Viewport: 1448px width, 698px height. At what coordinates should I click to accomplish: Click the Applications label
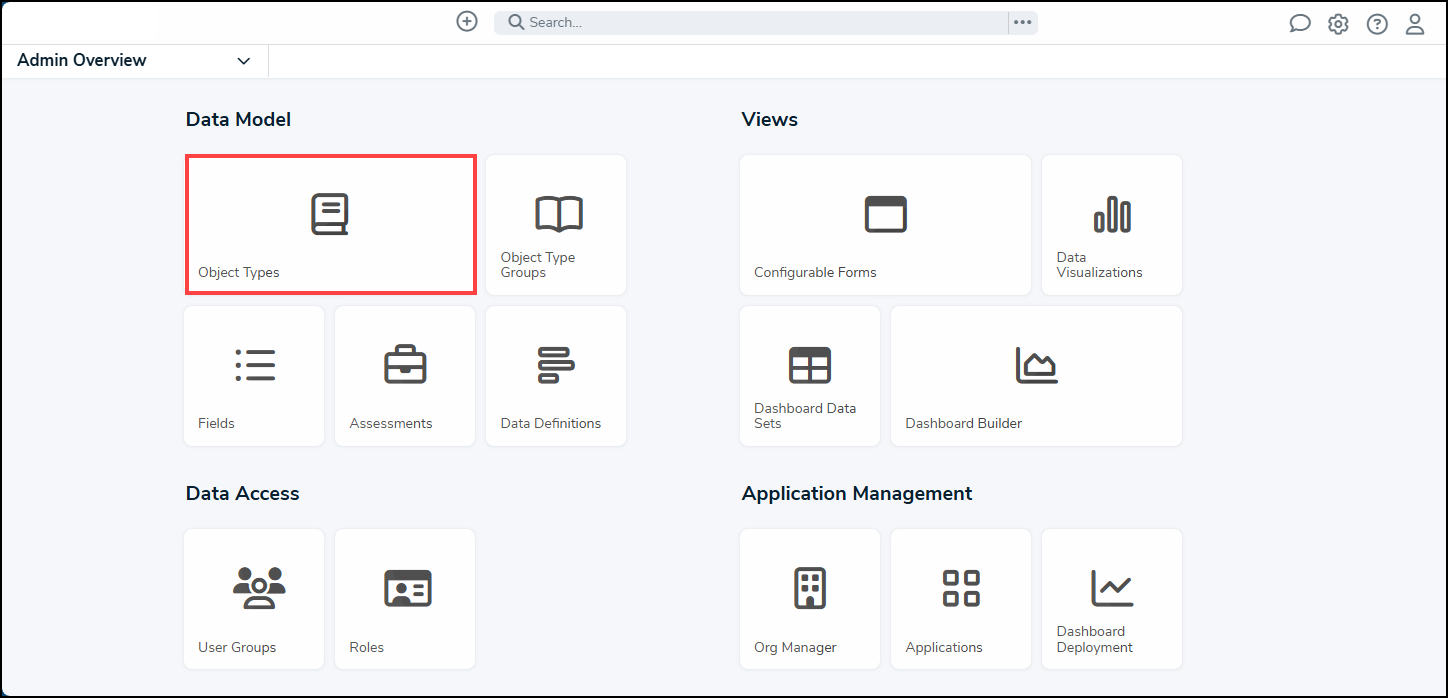point(944,647)
